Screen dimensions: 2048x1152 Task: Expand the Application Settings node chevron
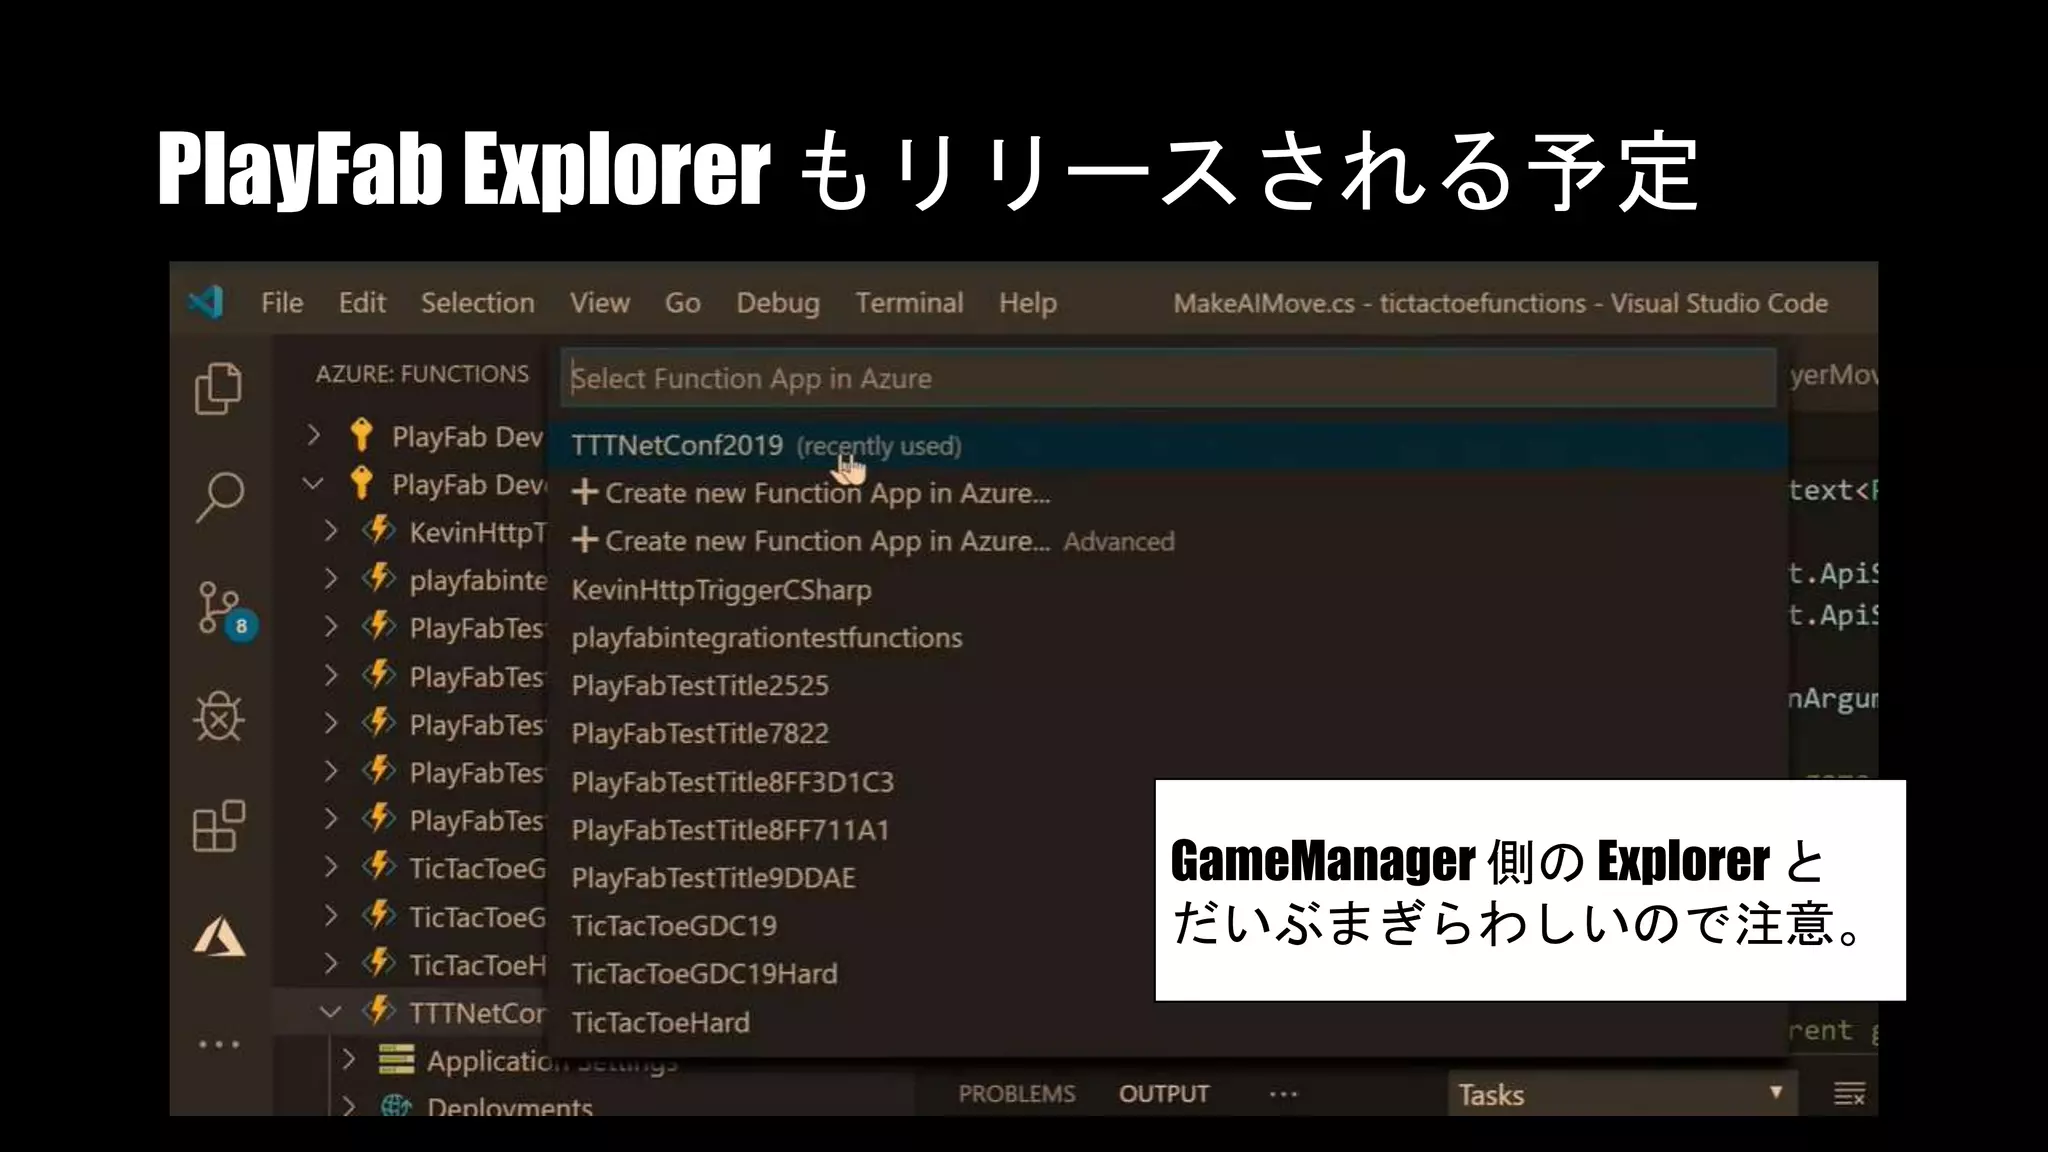[x=348, y=1059]
